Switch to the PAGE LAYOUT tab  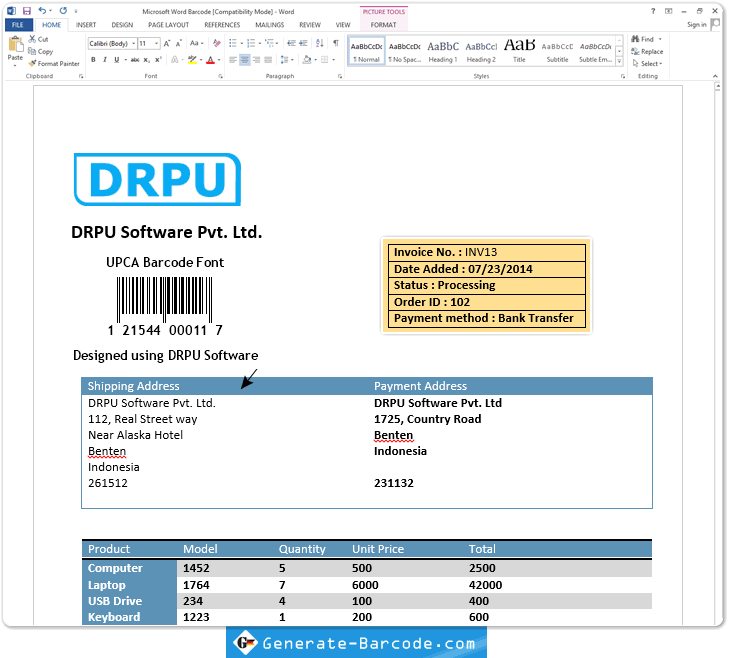(168, 25)
